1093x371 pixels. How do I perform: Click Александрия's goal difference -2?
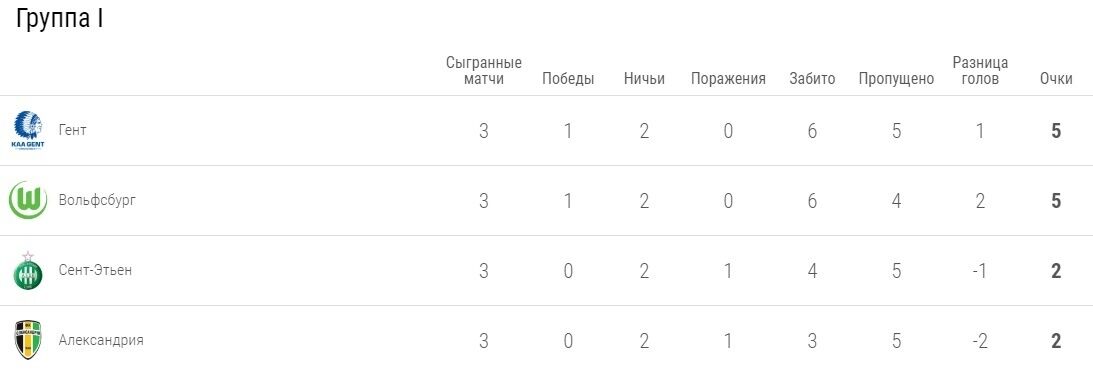pos(979,340)
